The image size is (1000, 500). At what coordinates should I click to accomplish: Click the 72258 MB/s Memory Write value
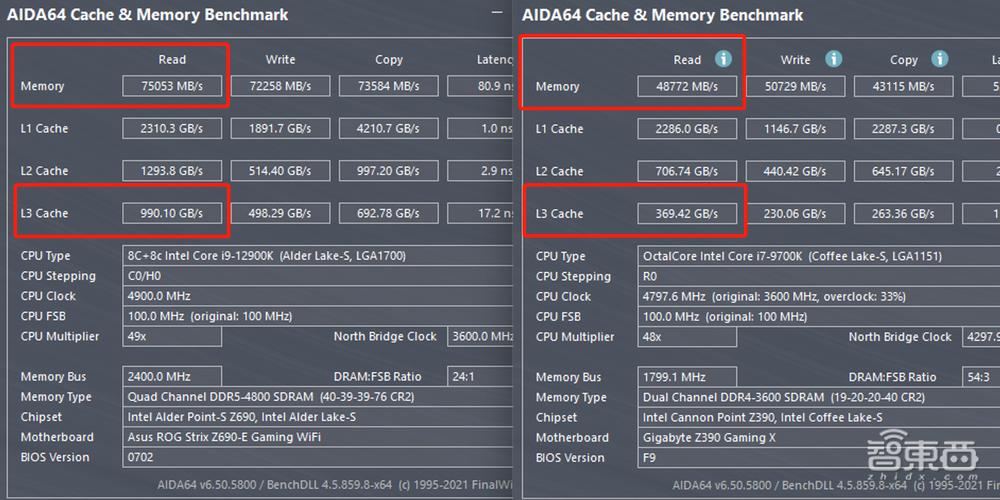(280, 86)
